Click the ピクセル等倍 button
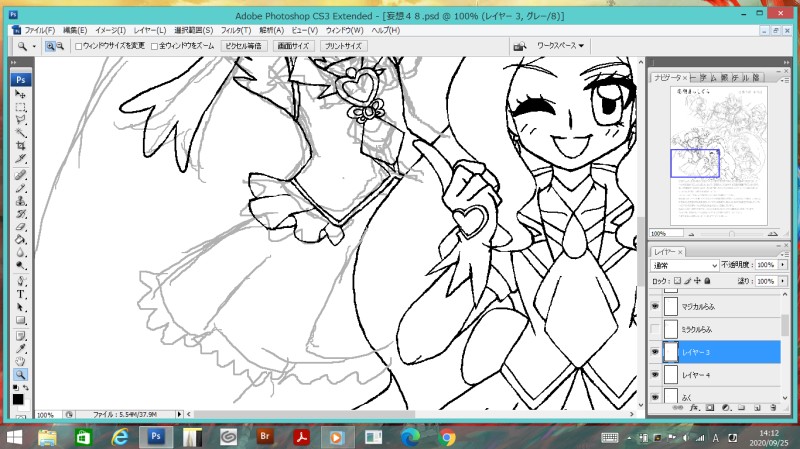This screenshot has height=449, width=800. tap(243, 46)
